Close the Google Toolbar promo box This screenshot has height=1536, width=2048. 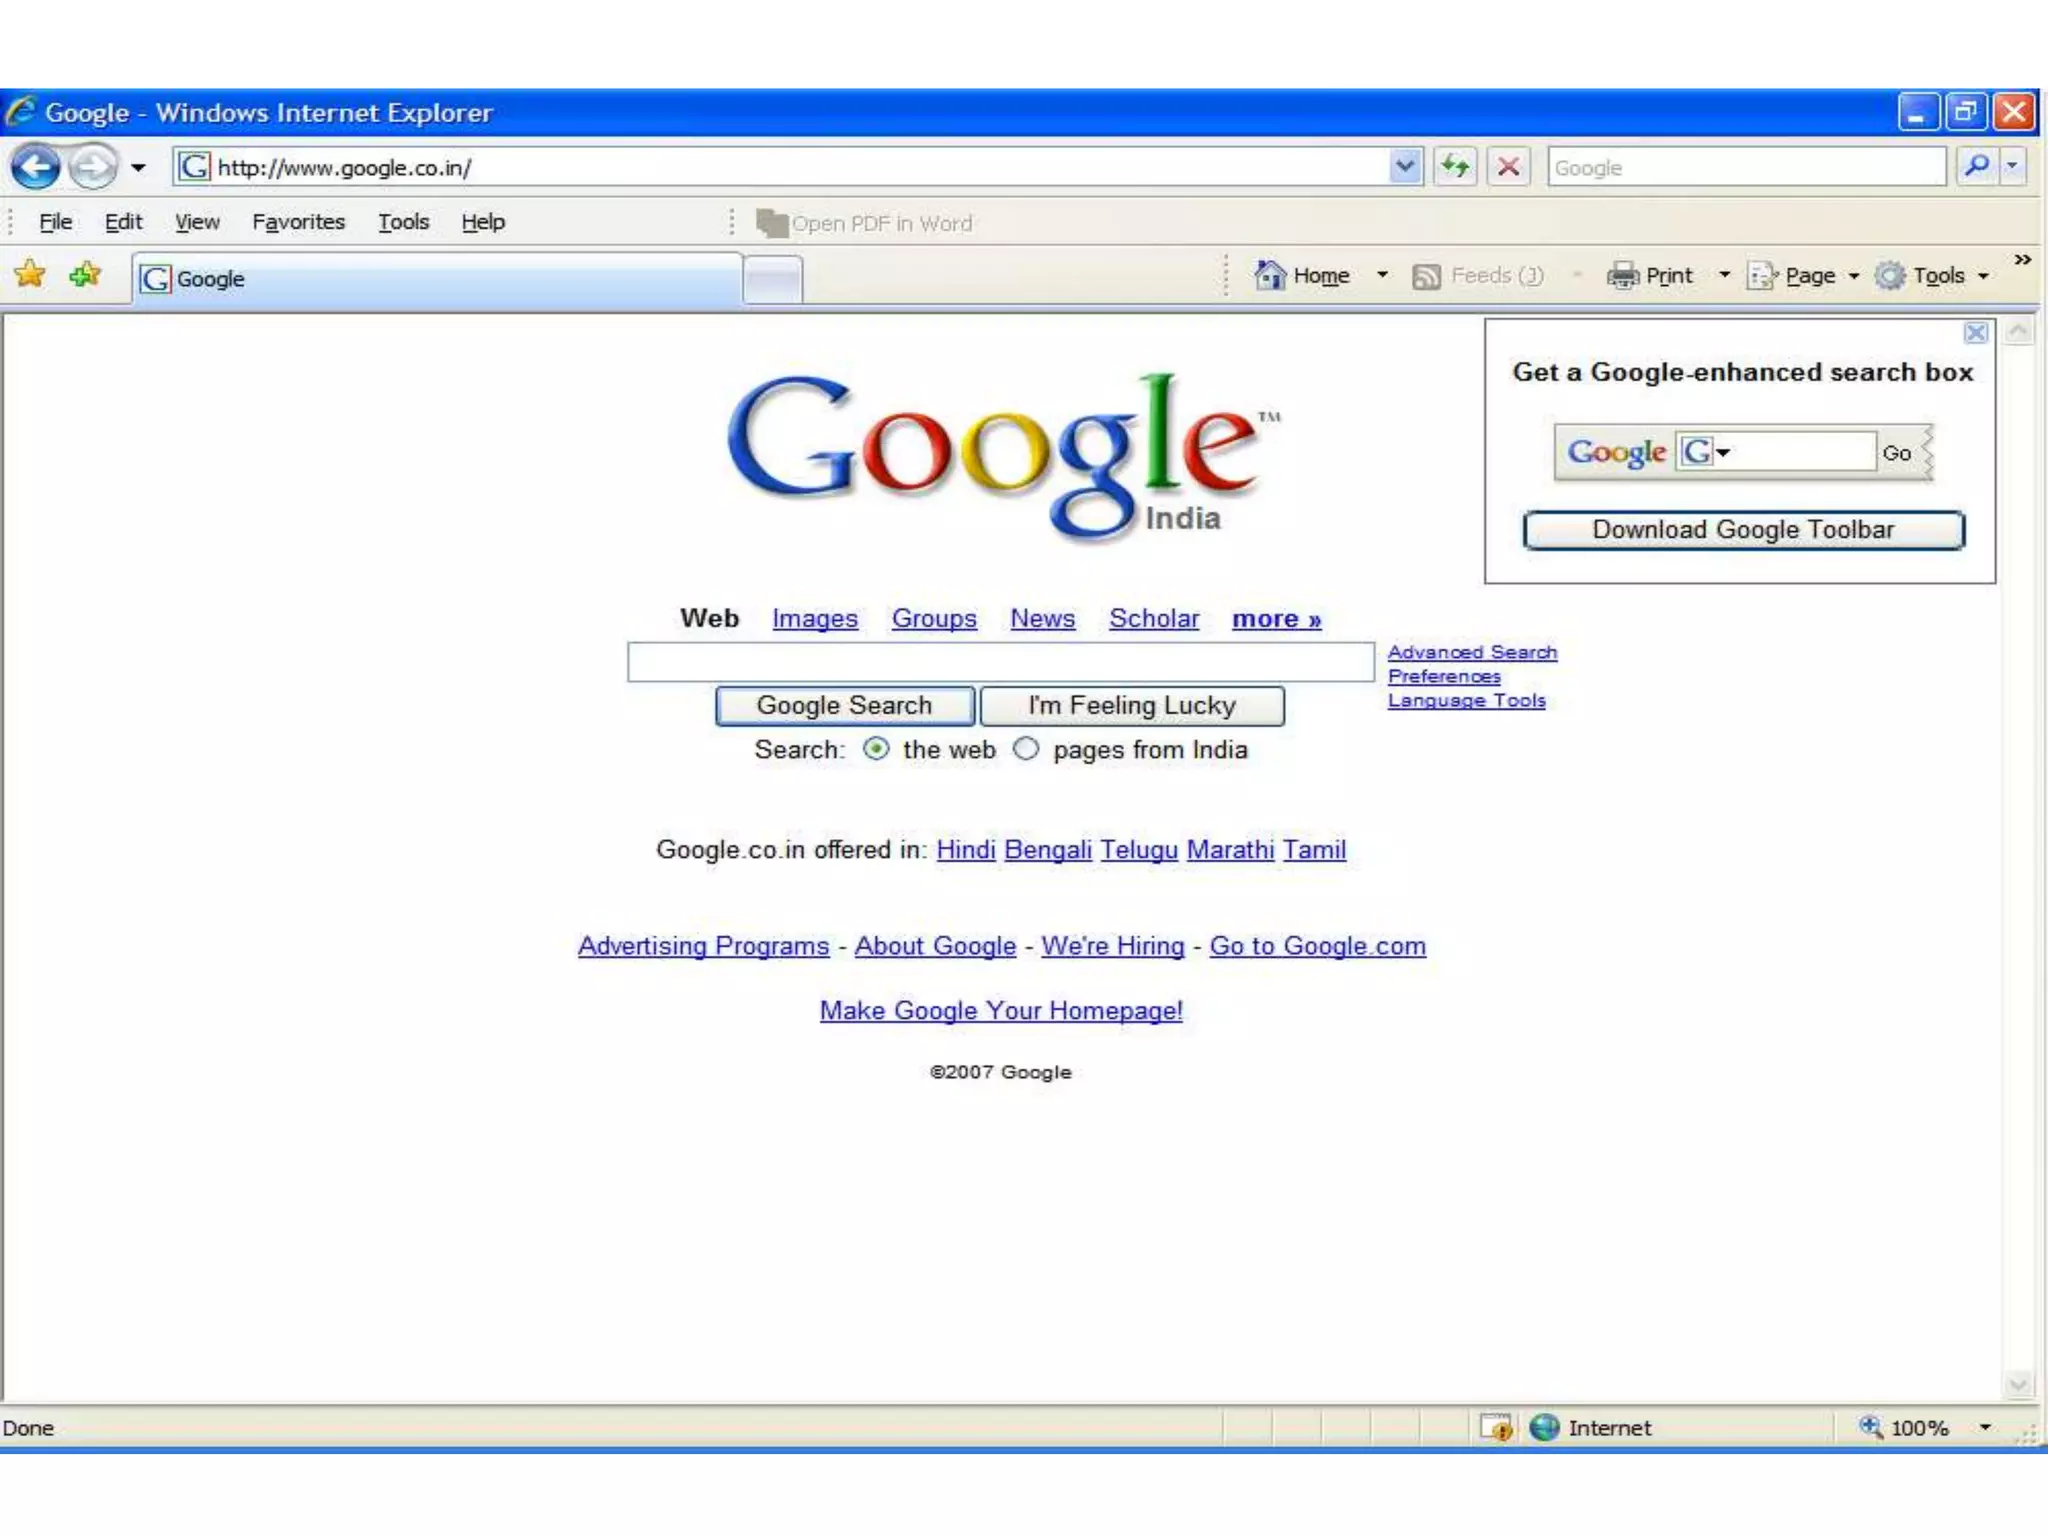pyautogui.click(x=1975, y=333)
